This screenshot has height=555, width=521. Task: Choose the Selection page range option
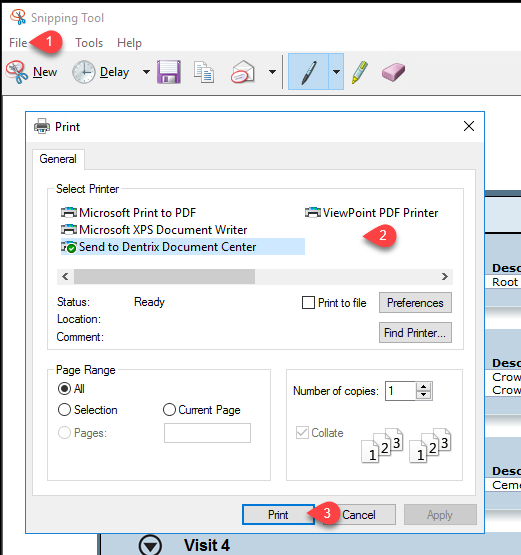click(x=87, y=410)
